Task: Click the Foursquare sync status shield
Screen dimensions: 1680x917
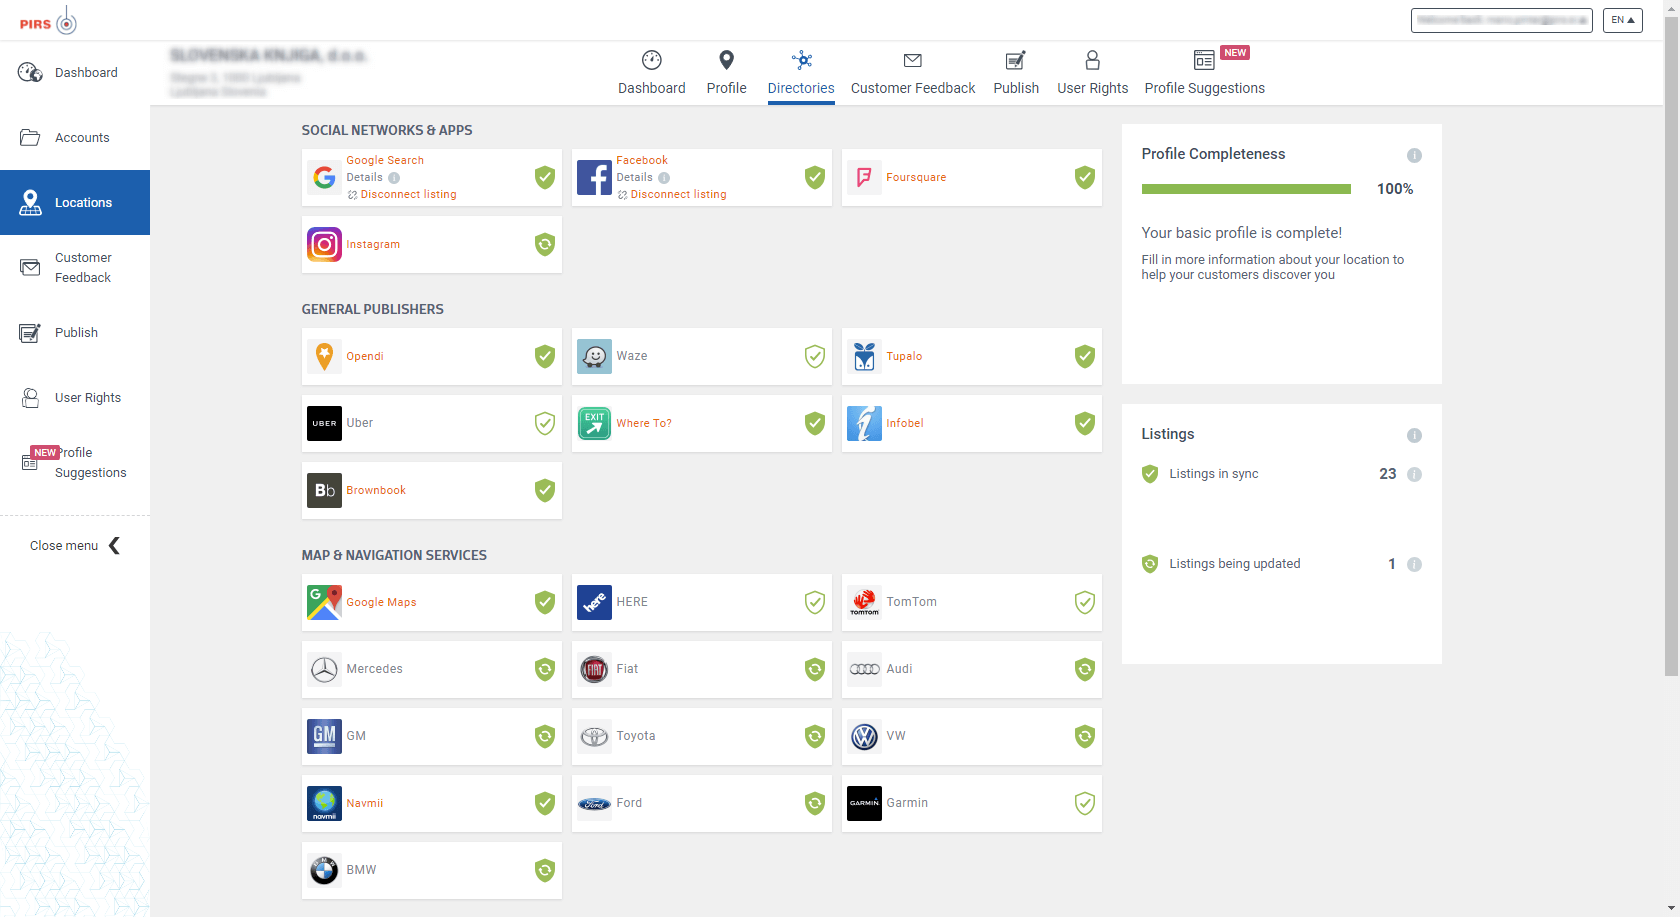Action: click(1084, 178)
